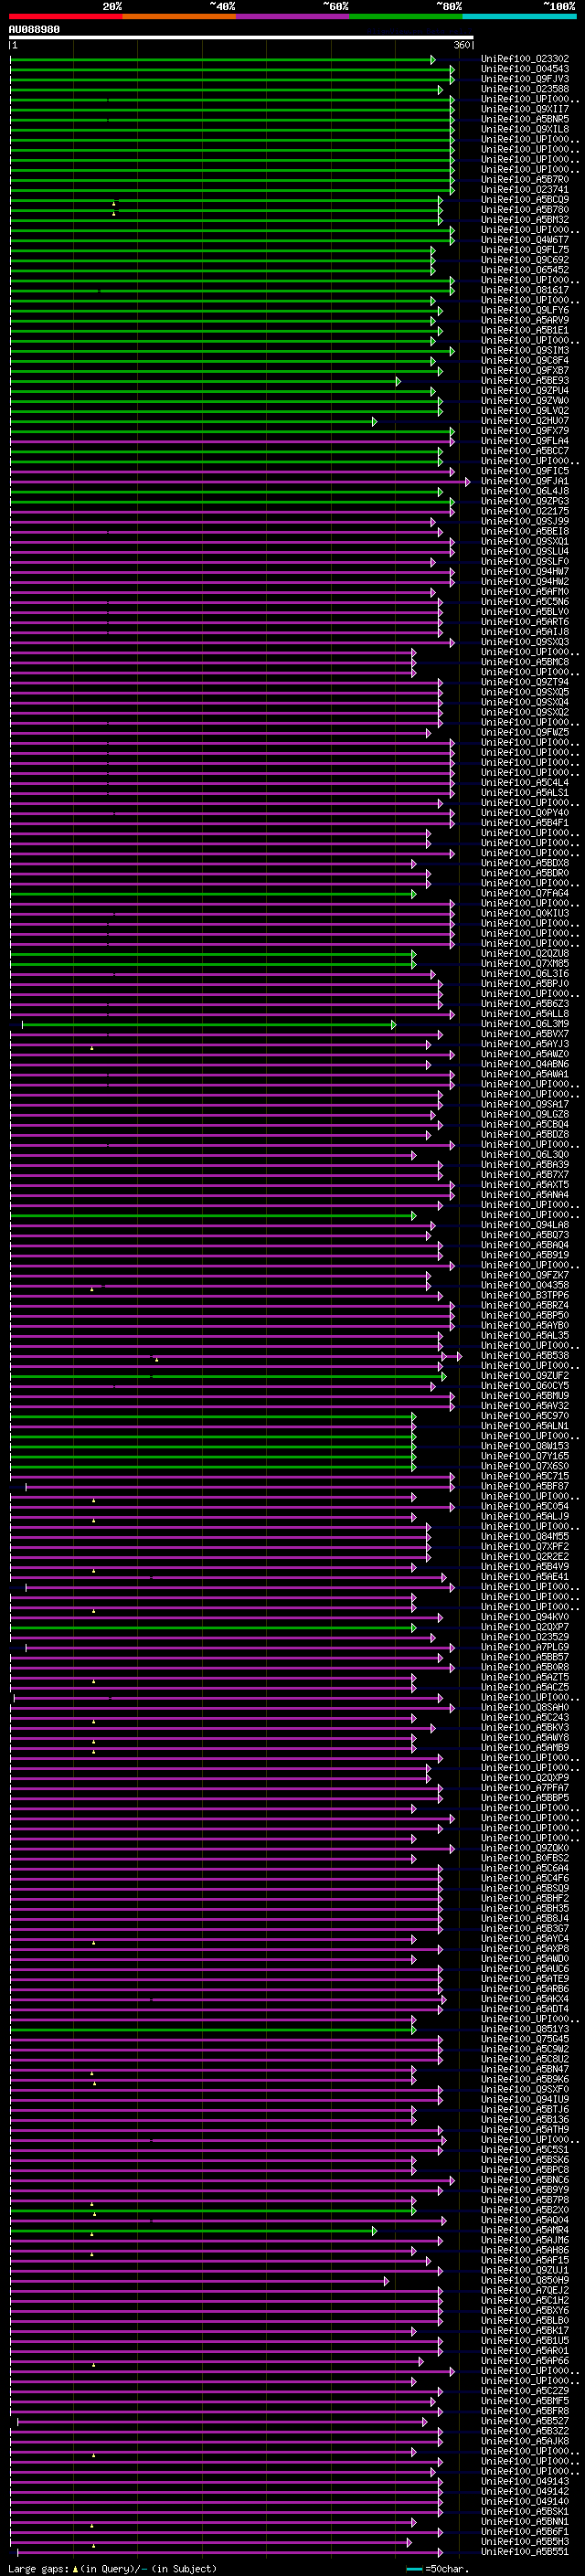Click the UniRef100_Q4W6T7 hit label
585x2576 pixels.
(x=525, y=241)
